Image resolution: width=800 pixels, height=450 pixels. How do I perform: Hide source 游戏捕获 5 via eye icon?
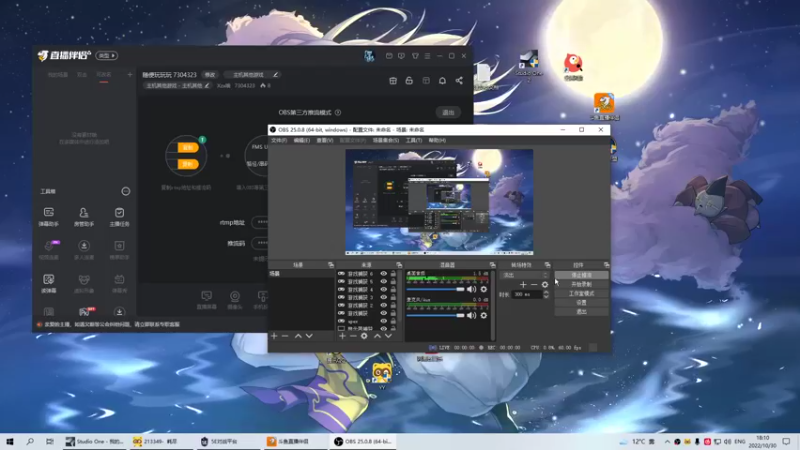(x=384, y=282)
